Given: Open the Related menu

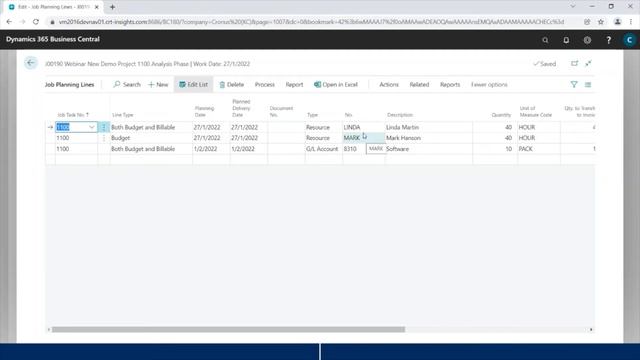Looking at the screenshot, I should (419, 84).
